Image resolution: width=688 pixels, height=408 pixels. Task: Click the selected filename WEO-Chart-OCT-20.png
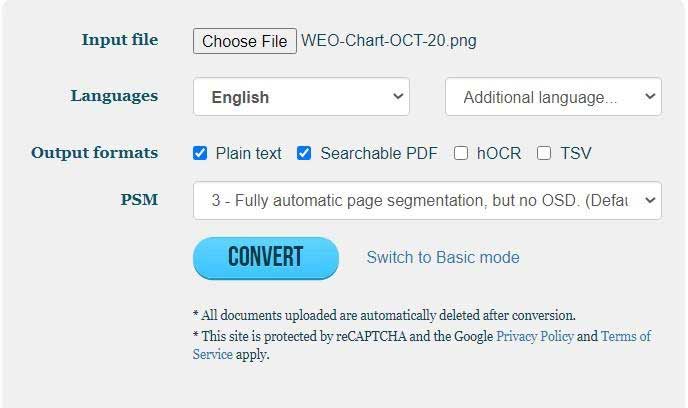389,40
